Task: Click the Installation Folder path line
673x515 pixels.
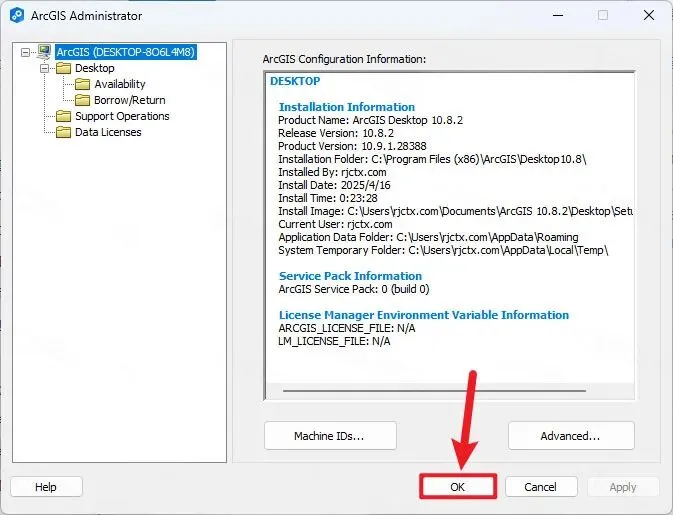Action: pos(432,159)
